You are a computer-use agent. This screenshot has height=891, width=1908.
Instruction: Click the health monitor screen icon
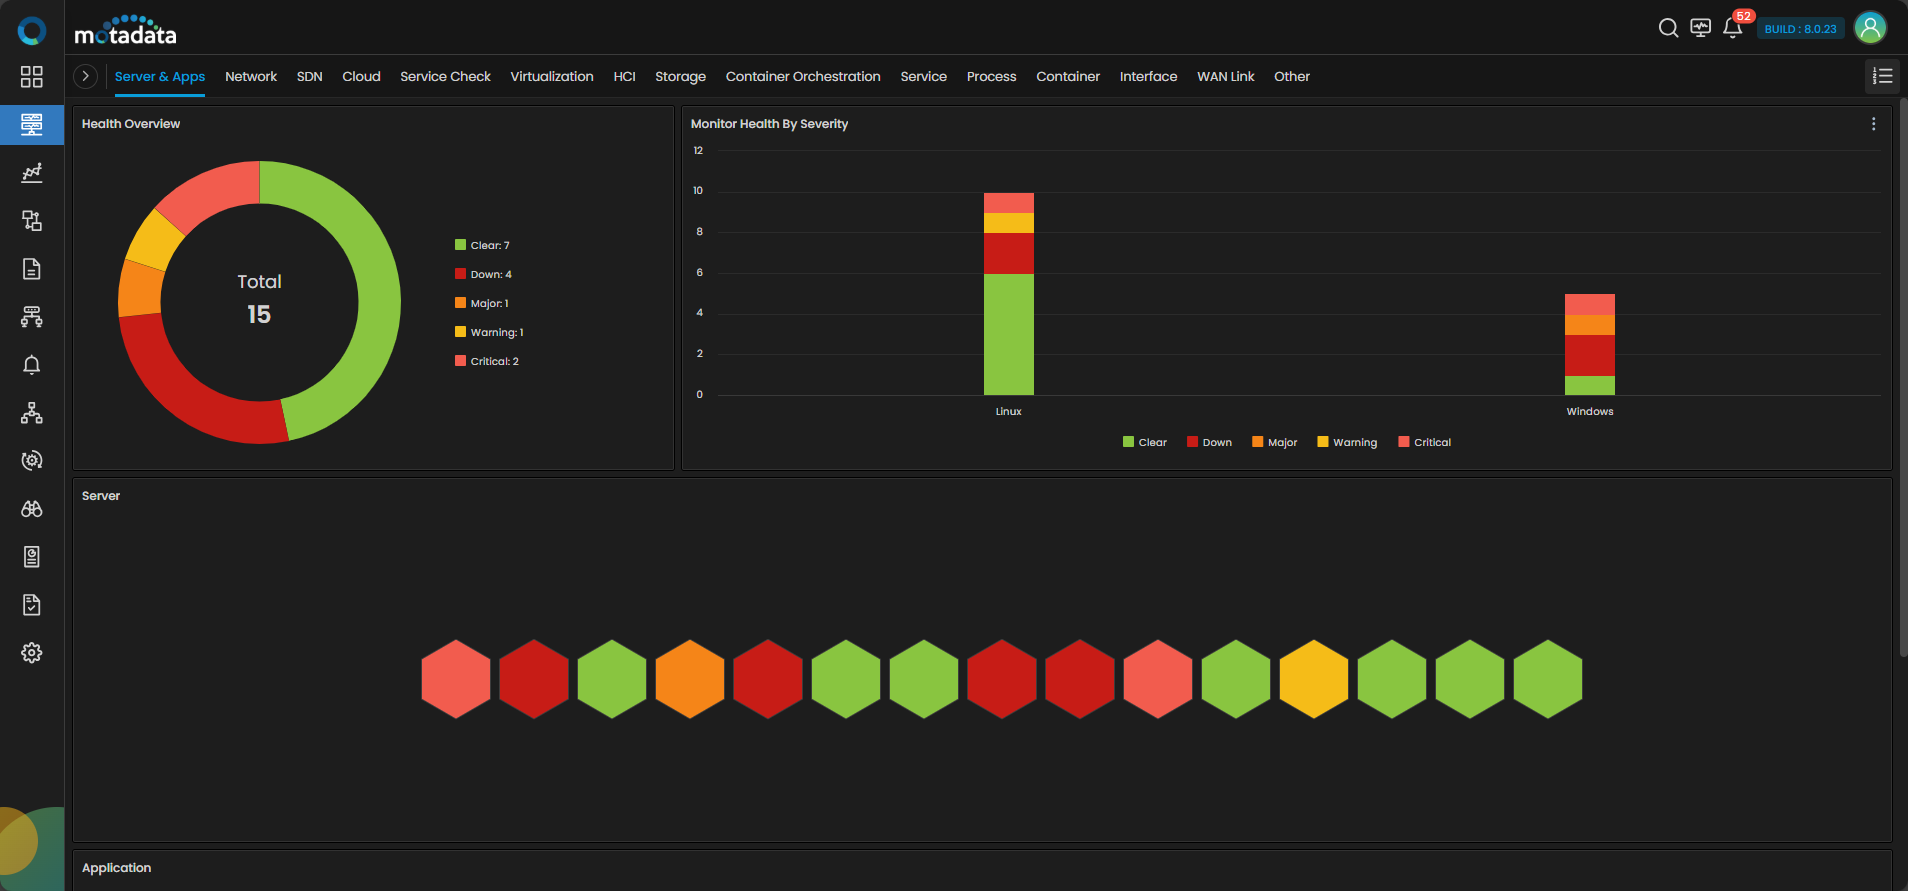pos(1700,28)
